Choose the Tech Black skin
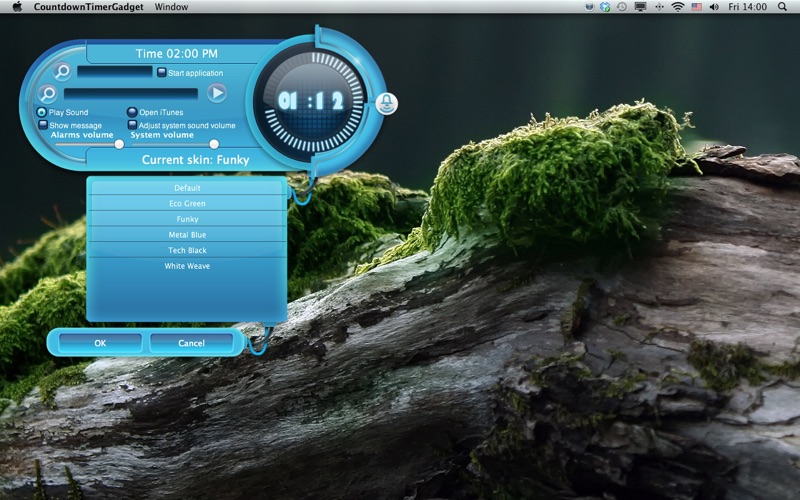This screenshot has width=800, height=500. pos(187,250)
